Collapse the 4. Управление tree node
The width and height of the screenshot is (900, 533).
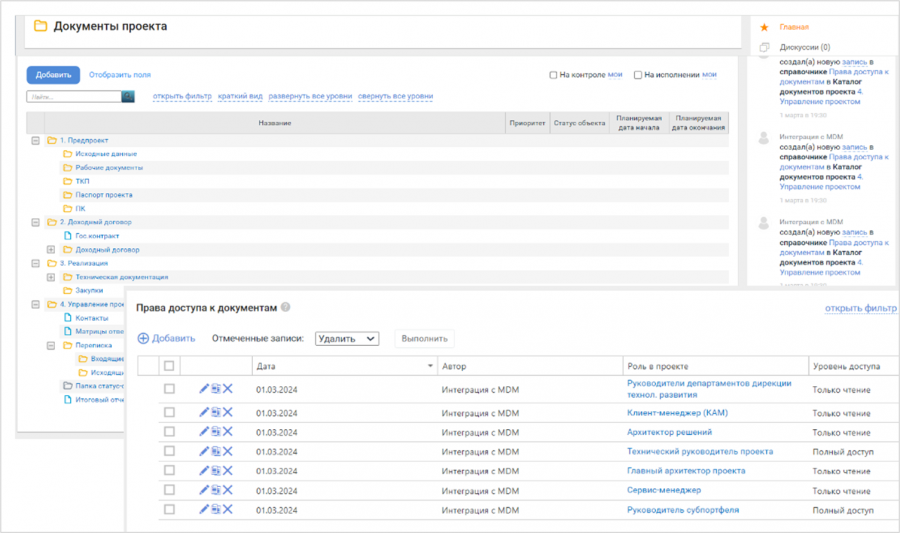tap(36, 304)
